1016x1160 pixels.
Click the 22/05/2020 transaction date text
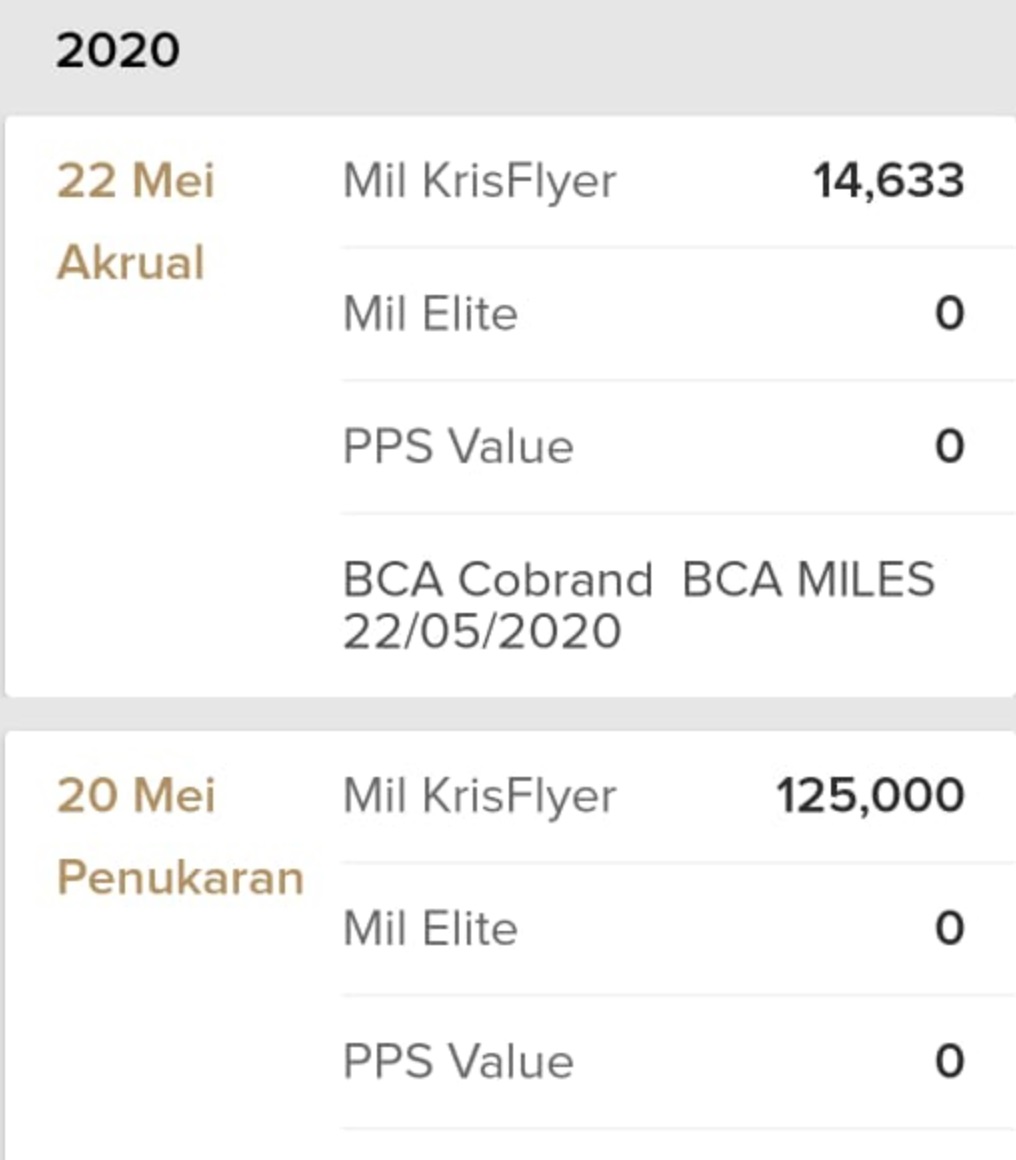(482, 632)
